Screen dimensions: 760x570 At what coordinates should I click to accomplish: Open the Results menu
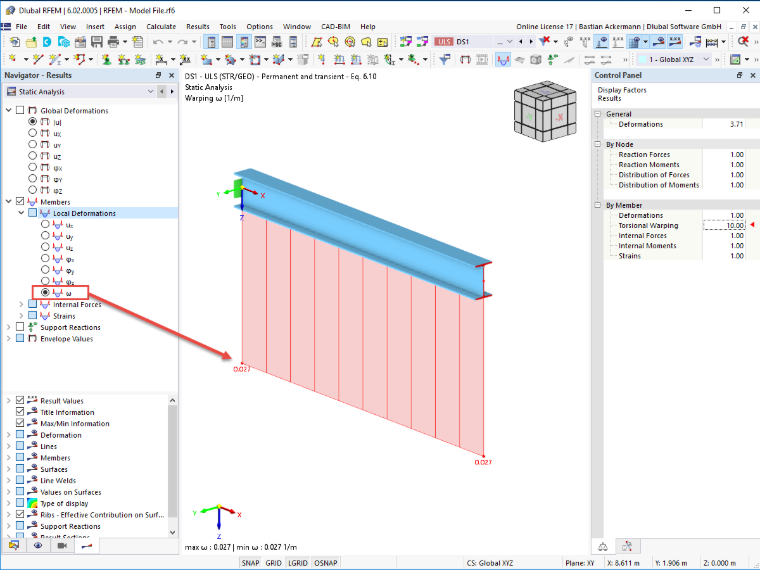point(198,27)
